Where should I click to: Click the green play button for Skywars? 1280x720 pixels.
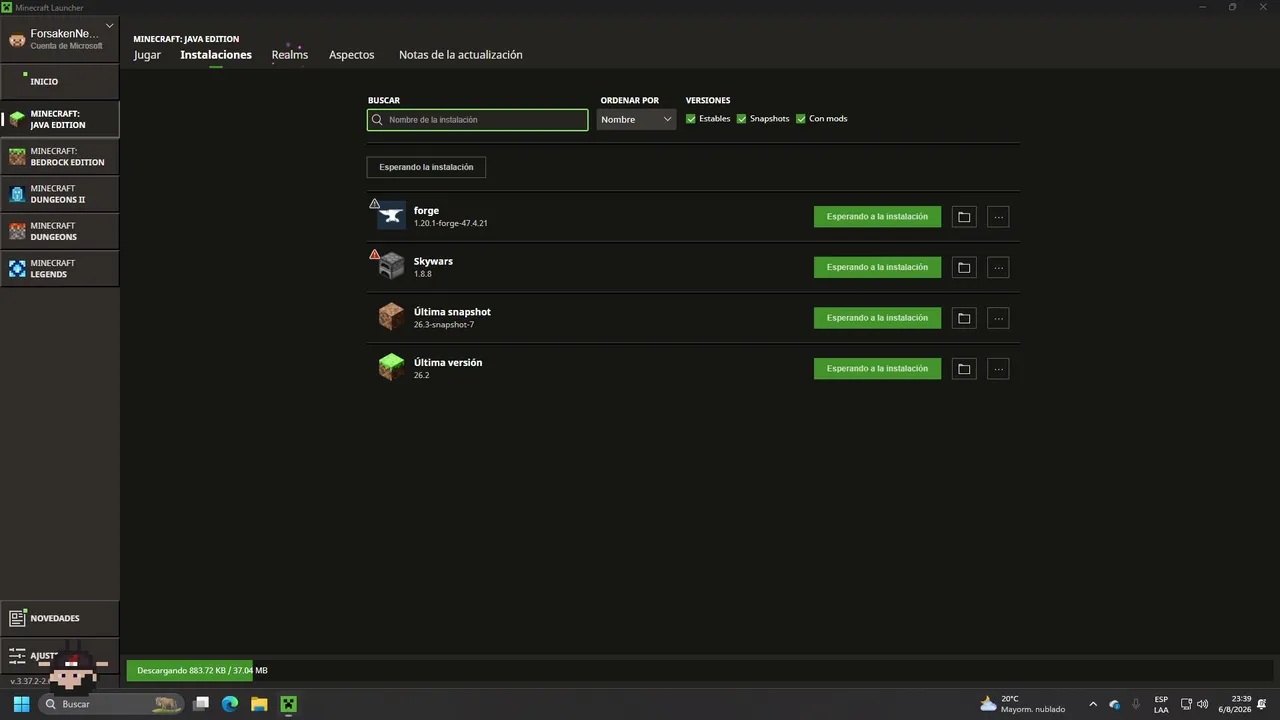pos(877,267)
